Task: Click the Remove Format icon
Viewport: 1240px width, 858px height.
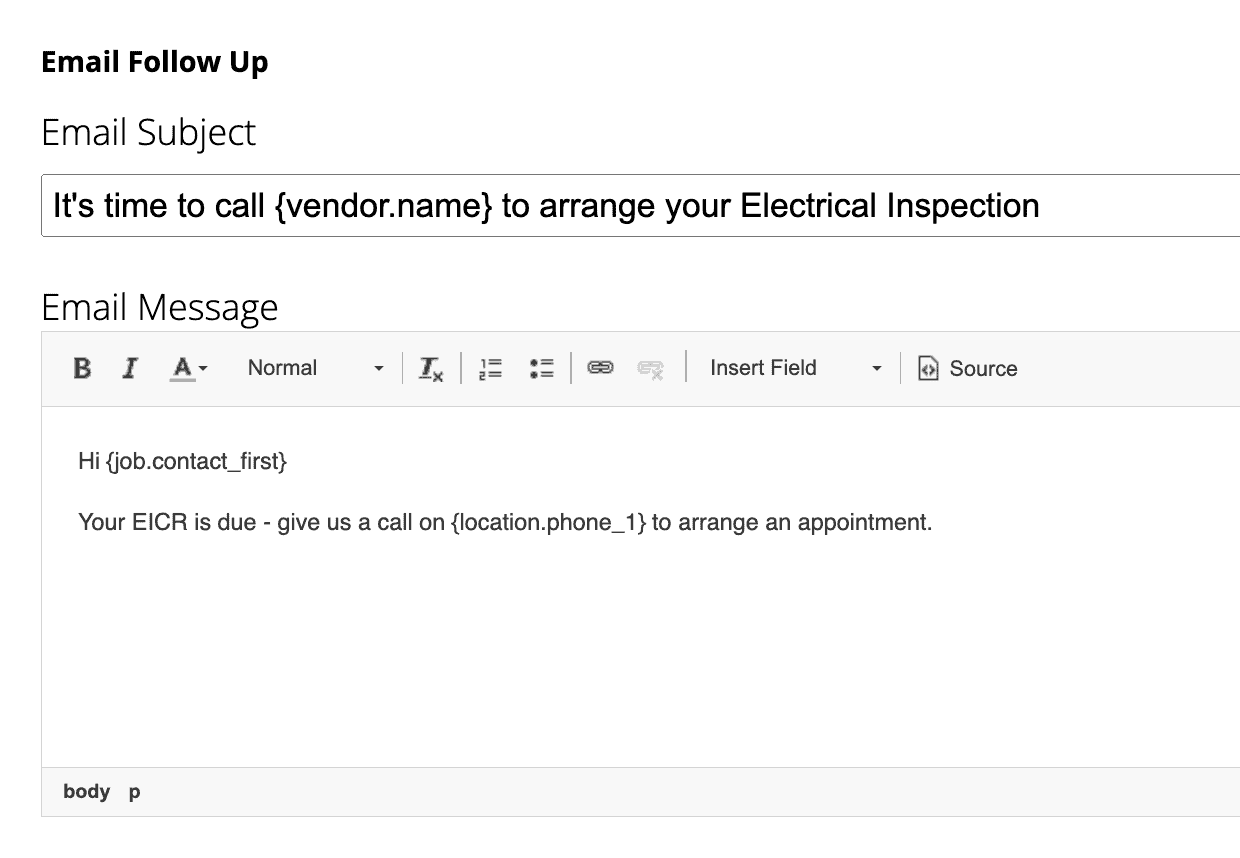Action: [431, 368]
